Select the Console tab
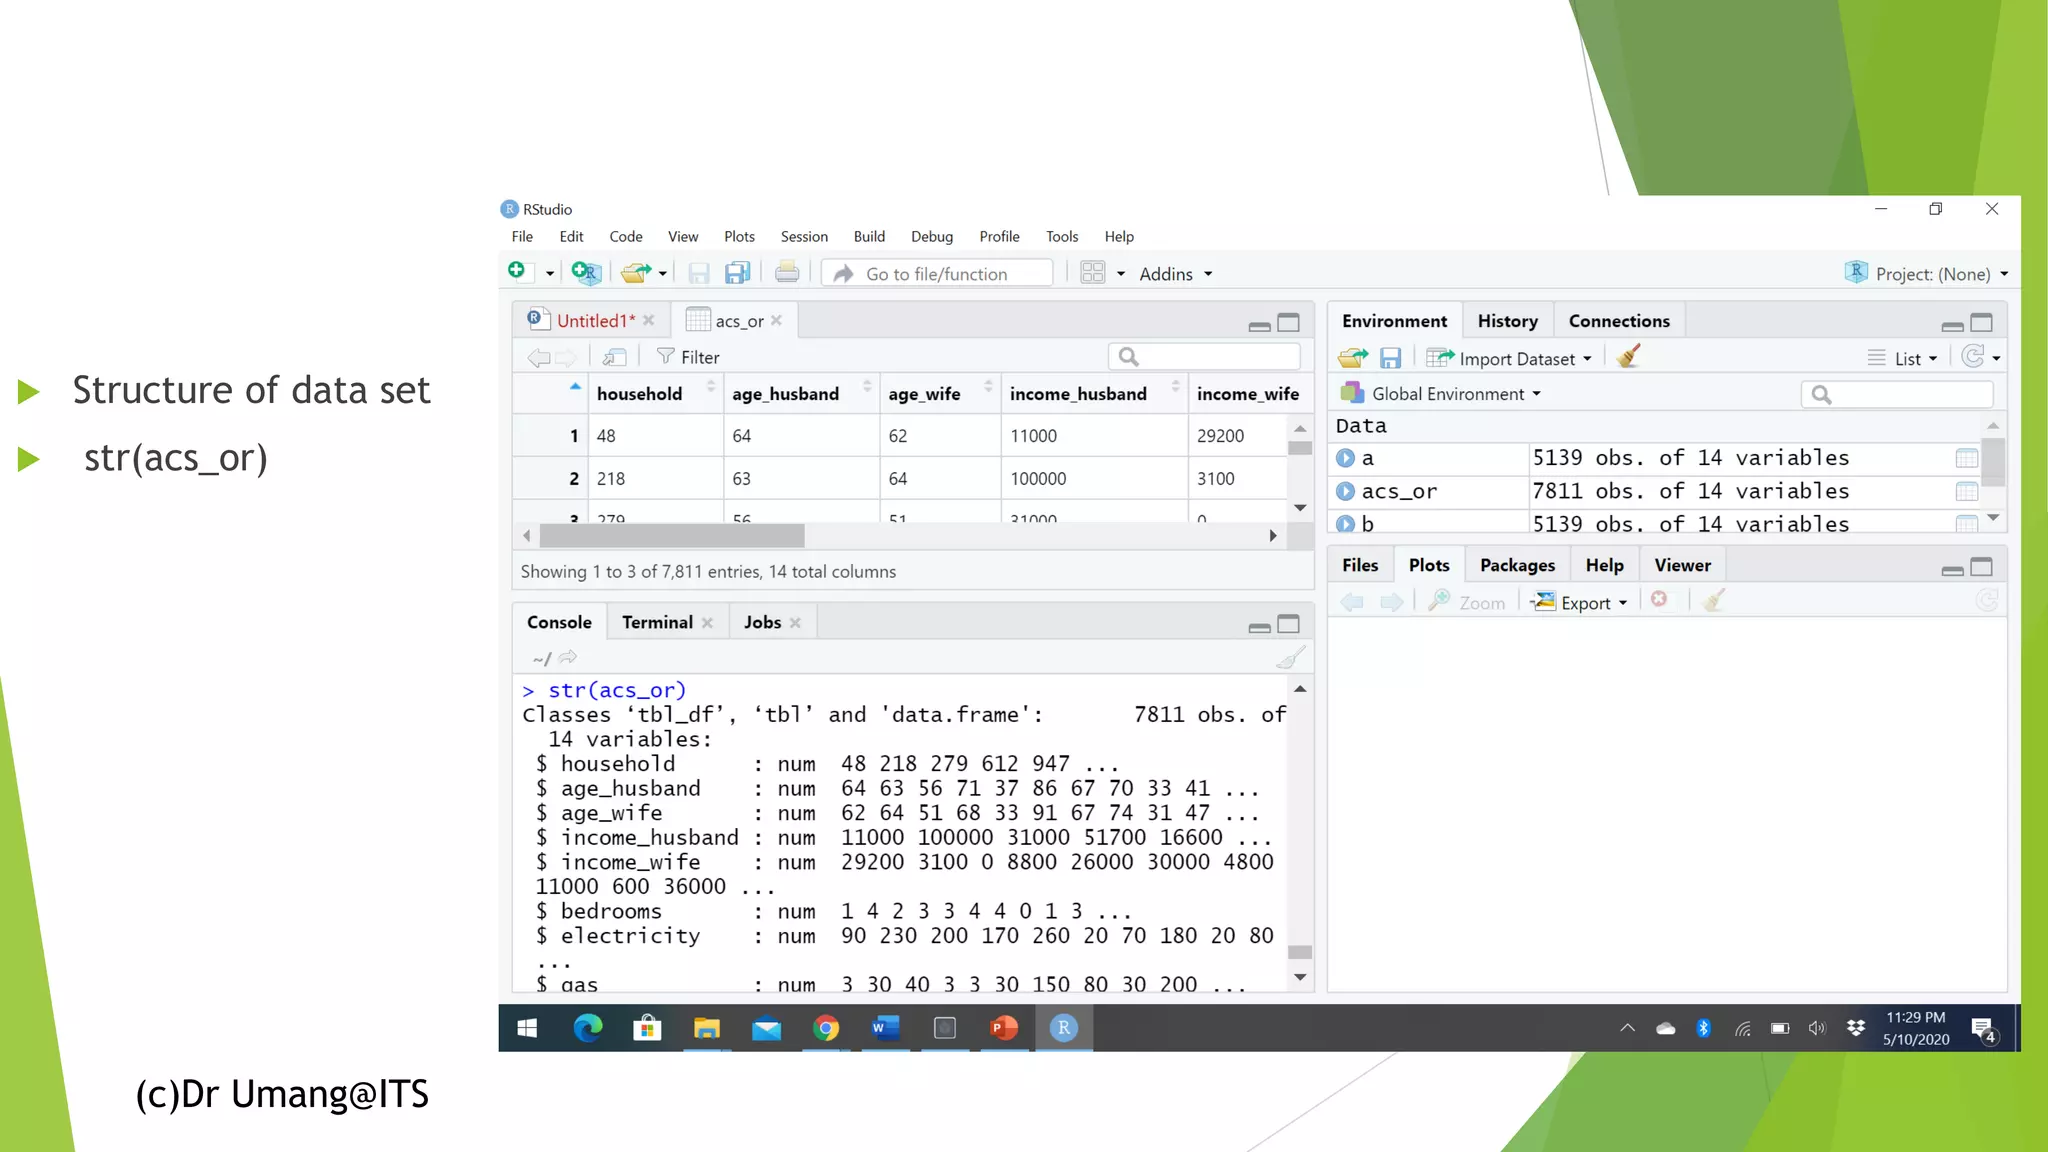Viewport: 2048px width, 1152px height. coord(559,622)
